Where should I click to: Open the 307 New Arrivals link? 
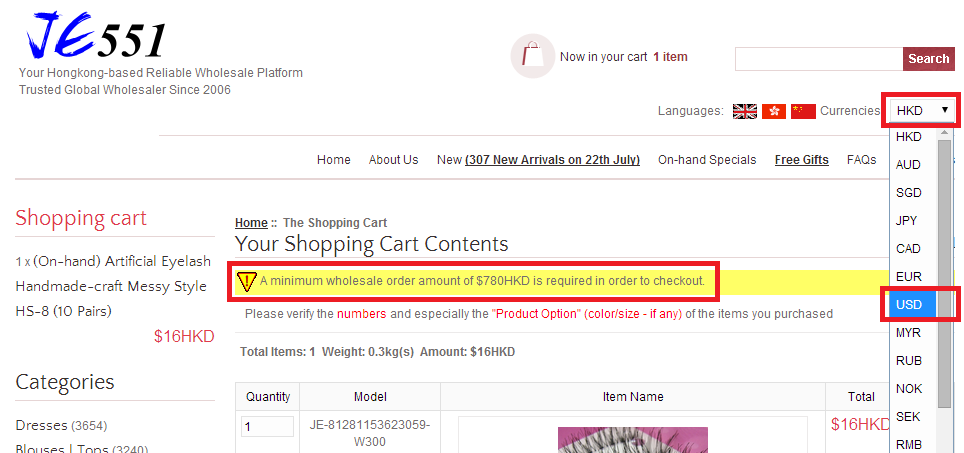tap(552, 160)
